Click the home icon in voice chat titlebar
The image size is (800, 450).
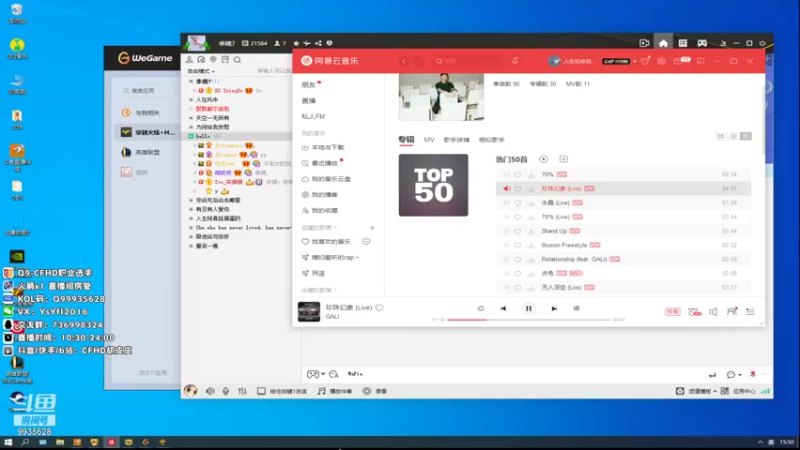[663, 43]
